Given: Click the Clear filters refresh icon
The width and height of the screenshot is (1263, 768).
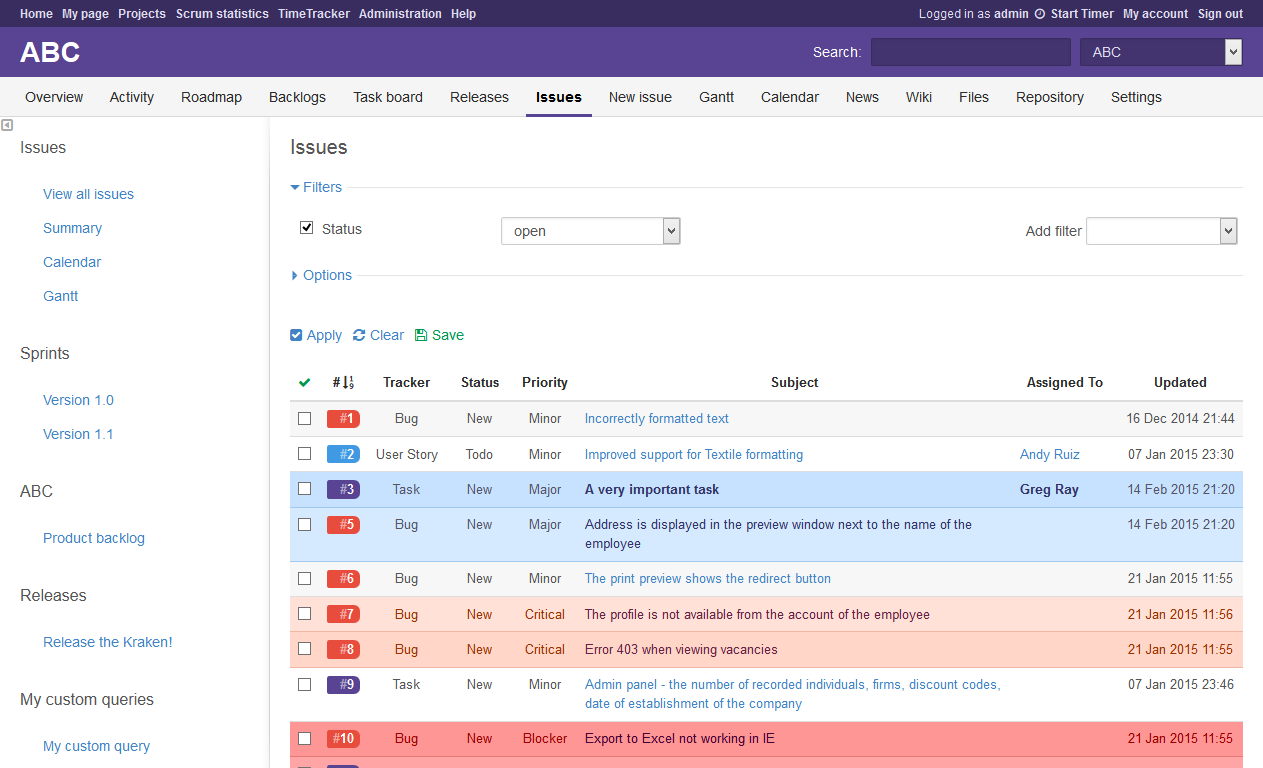Looking at the screenshot, I should coord(360,335).
